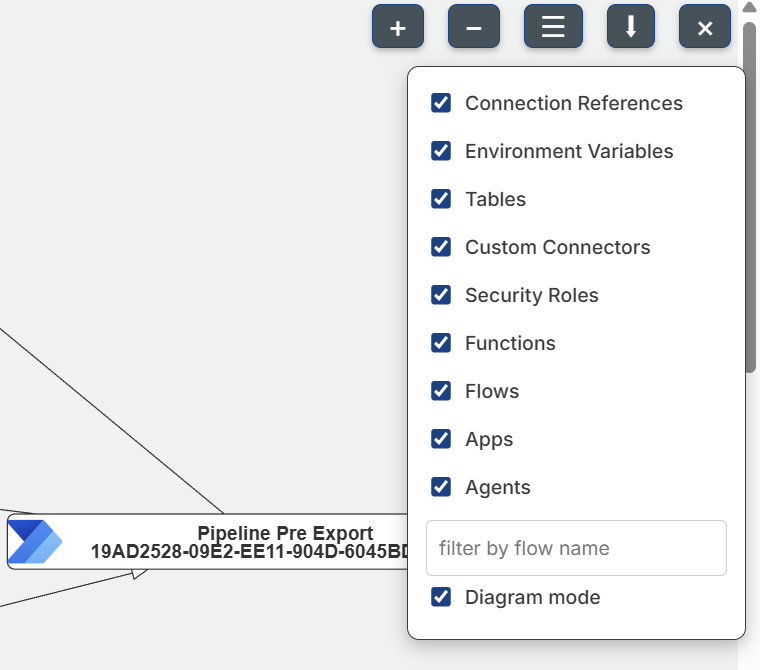Image resolution: width=760 pixels, height=670 pixels.
Task: Turn off Diagram mode checkbox
Action: click(x=441, y=597)
